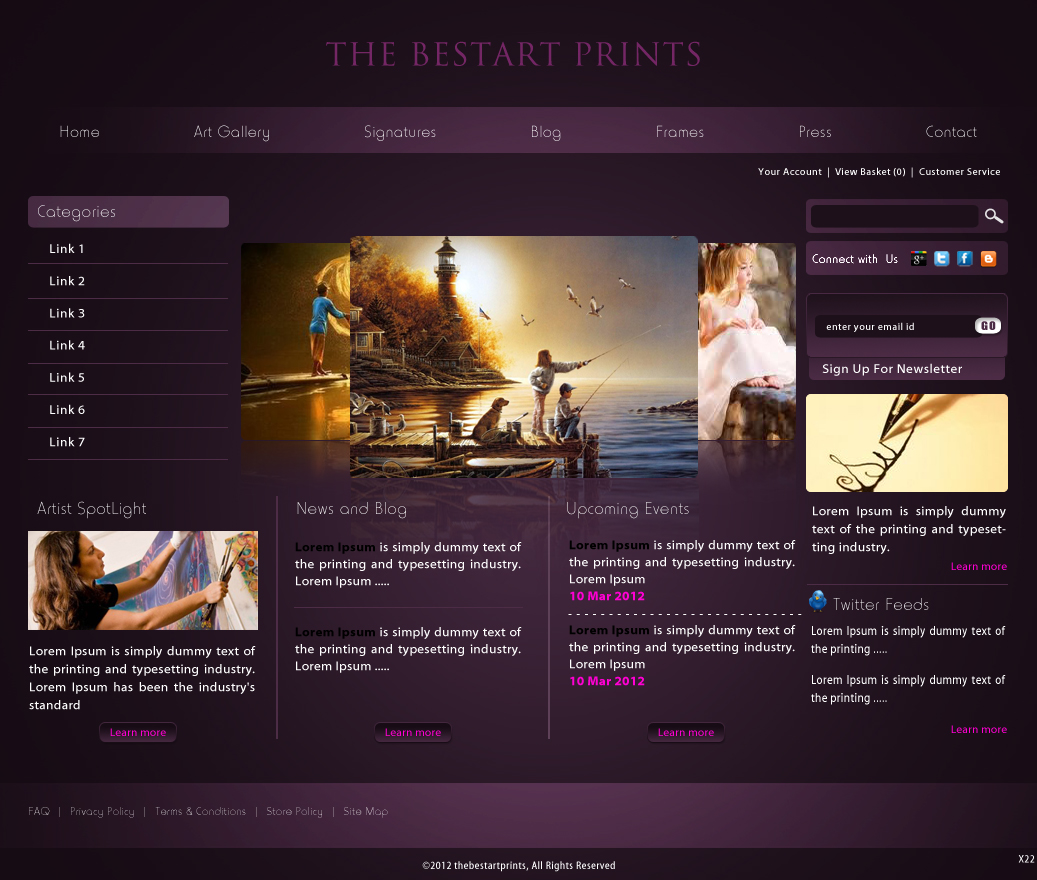Open View Basket (0) link
This screenshot has height=880, width=1037.
click(x=870, y=172)
